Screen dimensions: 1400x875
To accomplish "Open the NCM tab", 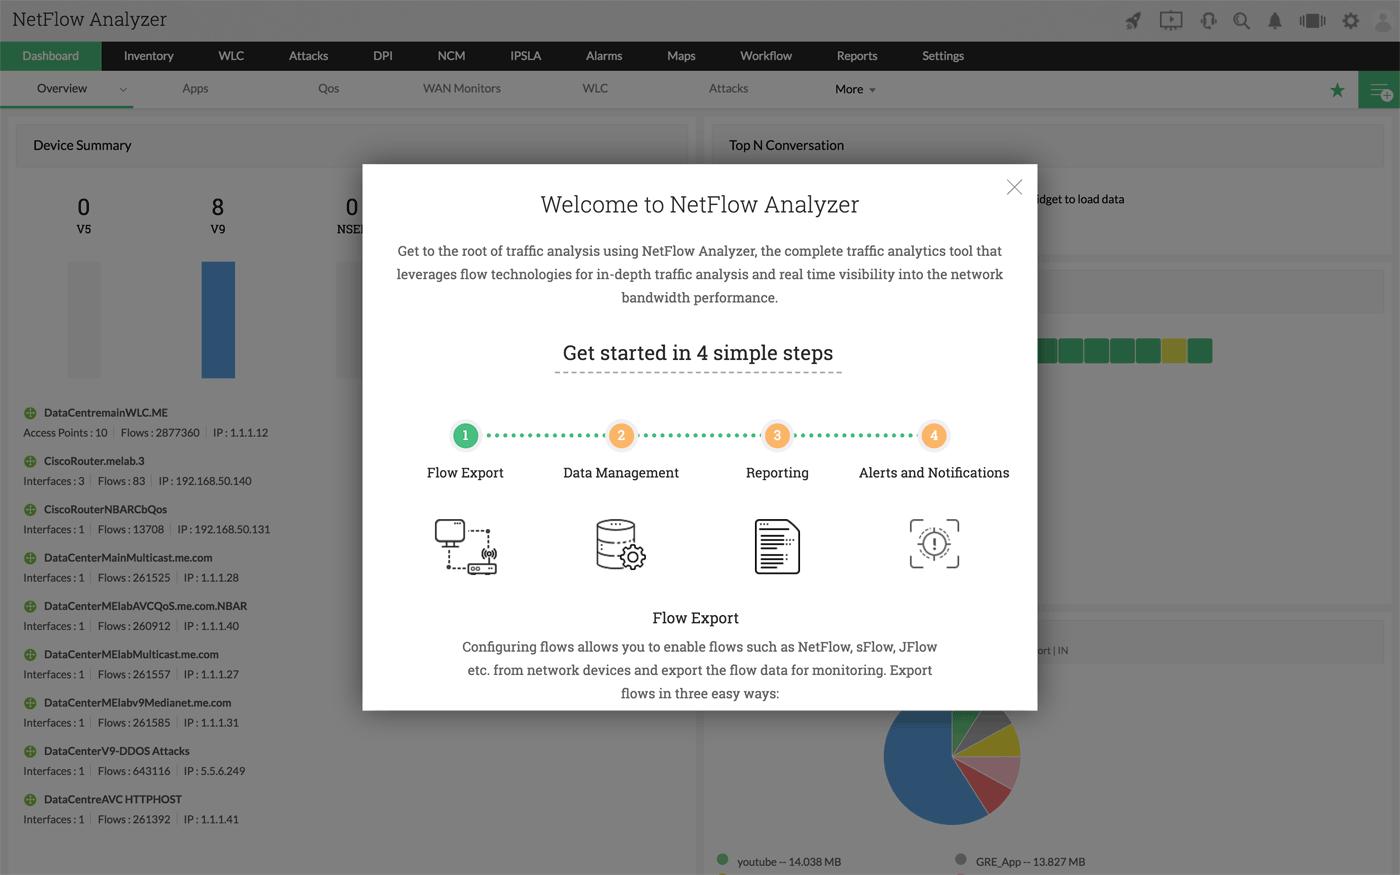I will point(451,56).
